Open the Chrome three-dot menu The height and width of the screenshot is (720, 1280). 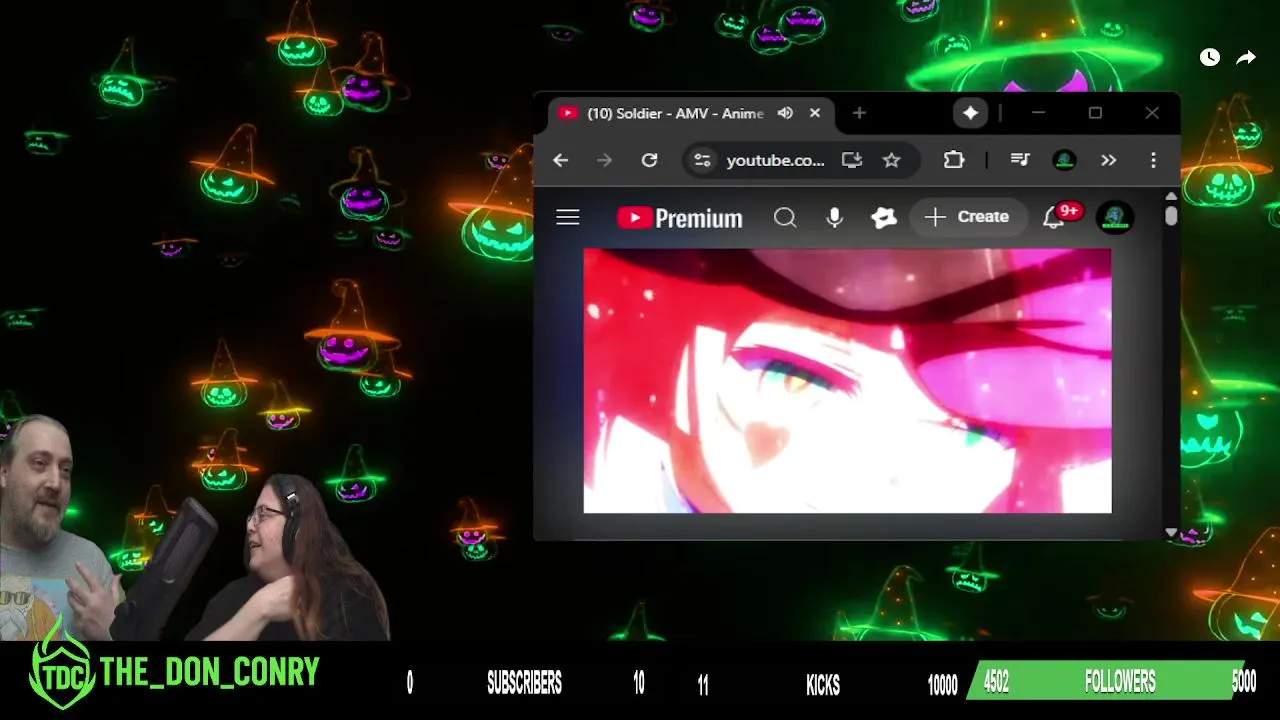1153,160
